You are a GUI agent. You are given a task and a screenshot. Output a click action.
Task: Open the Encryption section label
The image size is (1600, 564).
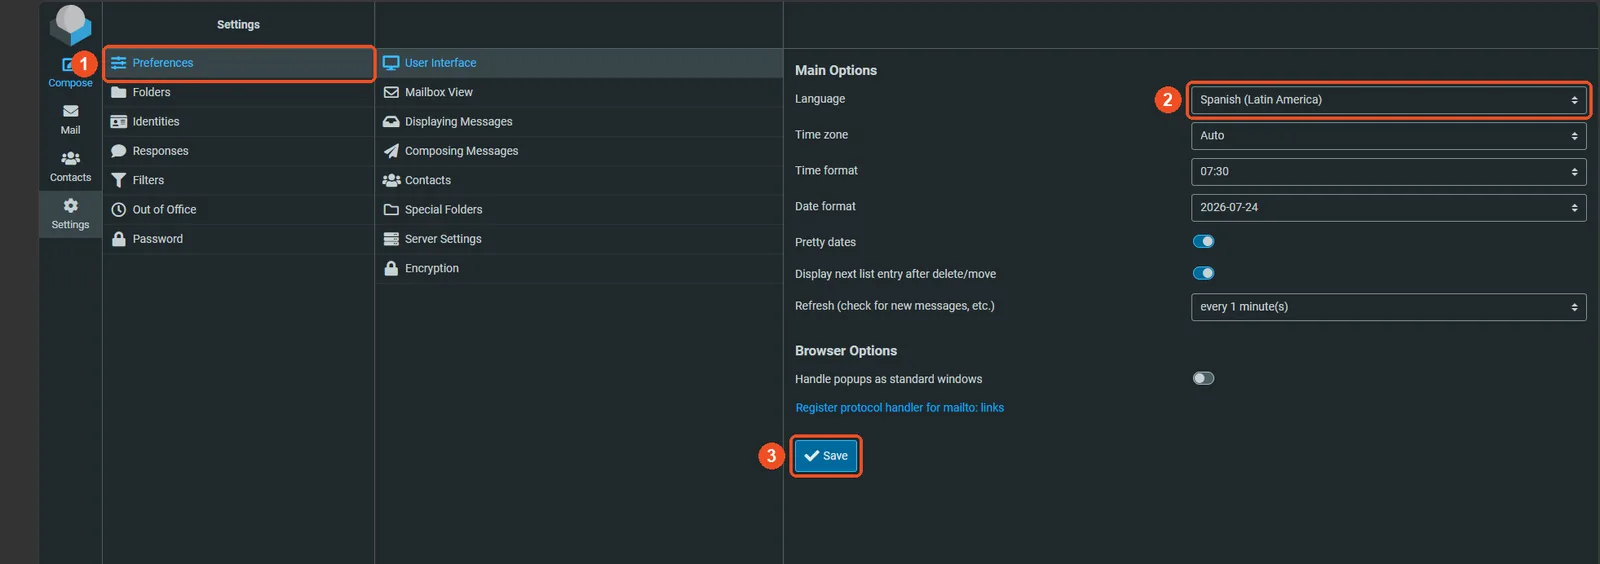[x=431, y=268]
